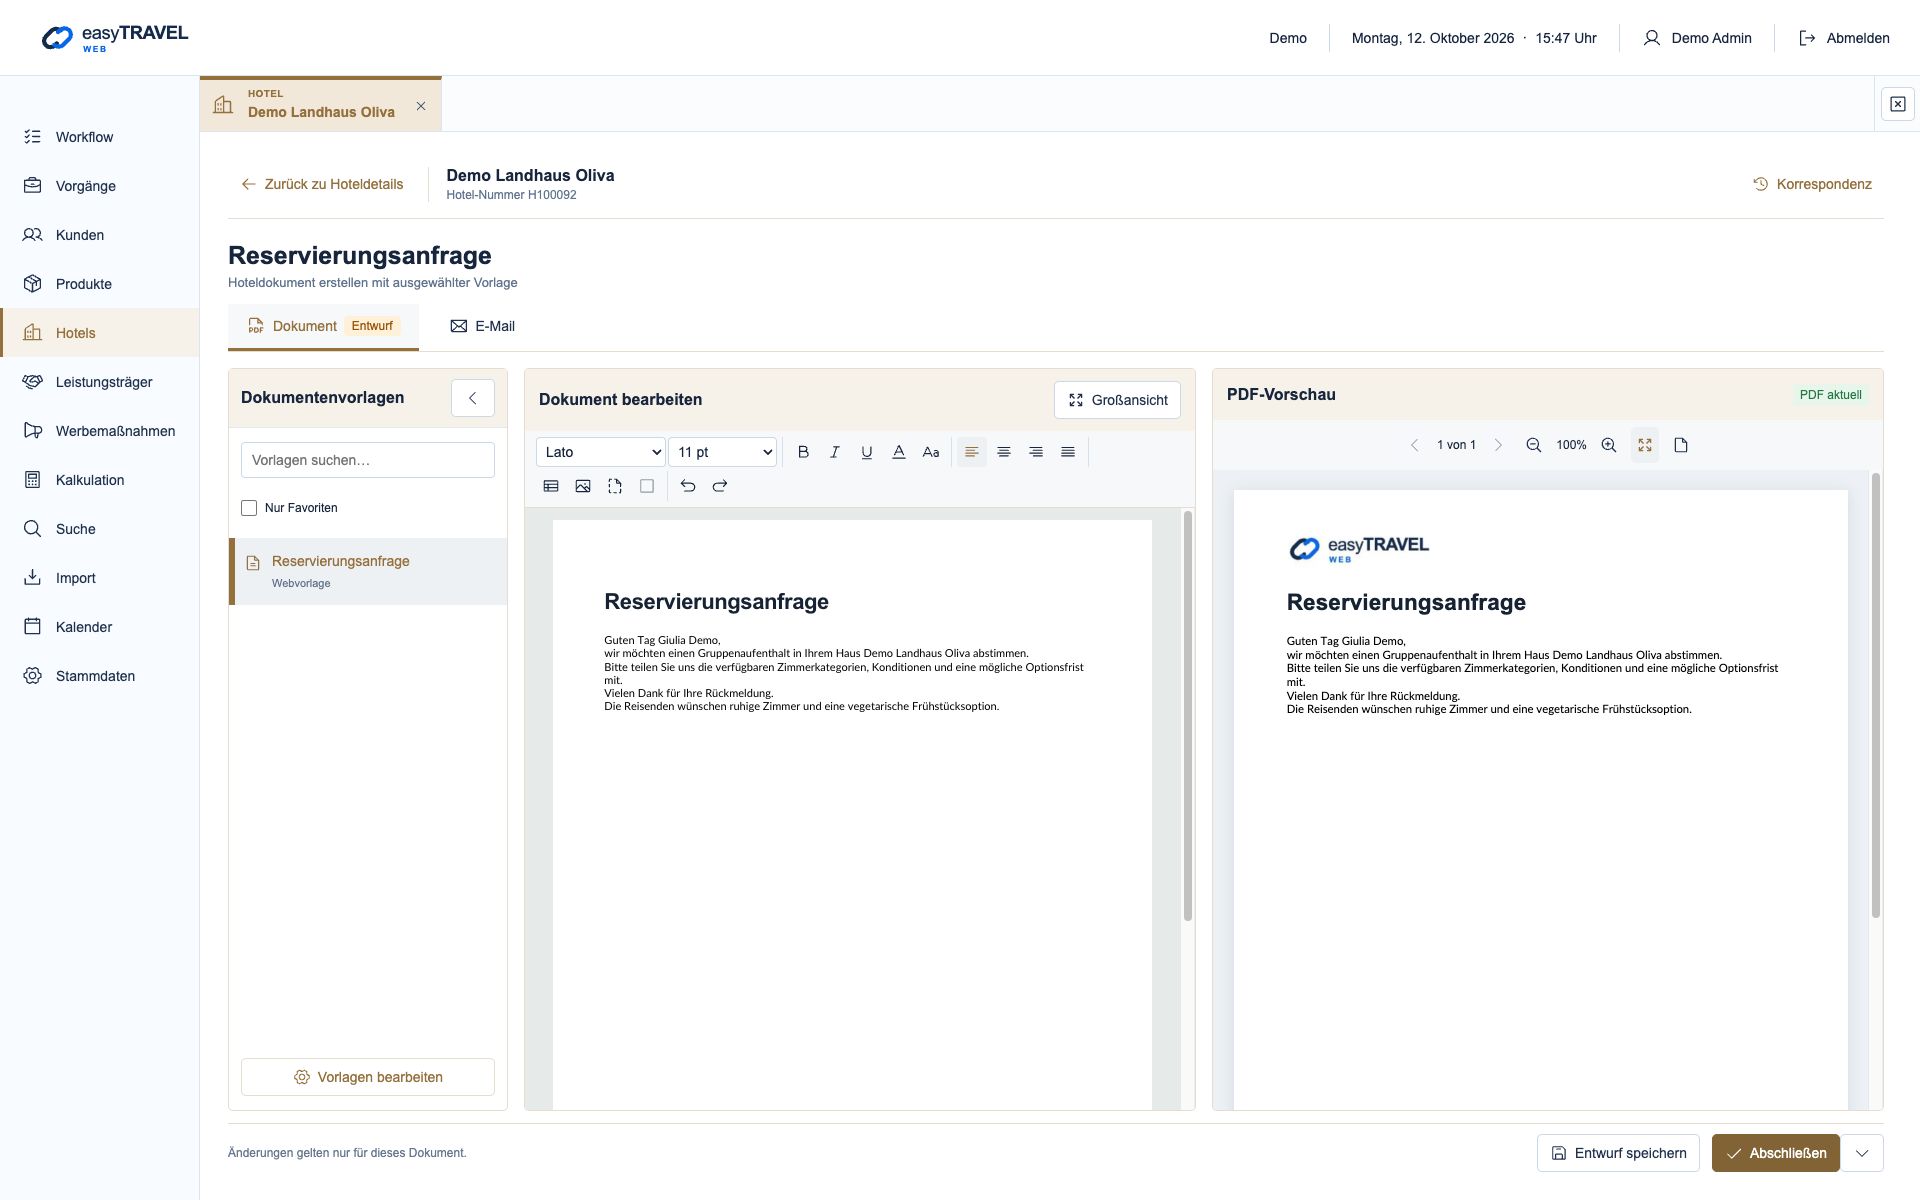The height and width of the screenshot is (1200, 1920).
Task: Open the Korrespondenz history
Action: [1812, 184]
